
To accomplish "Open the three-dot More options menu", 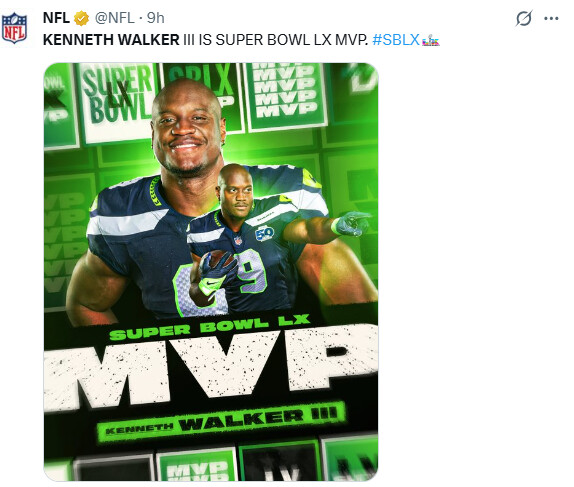I will (x=551, y=18).
